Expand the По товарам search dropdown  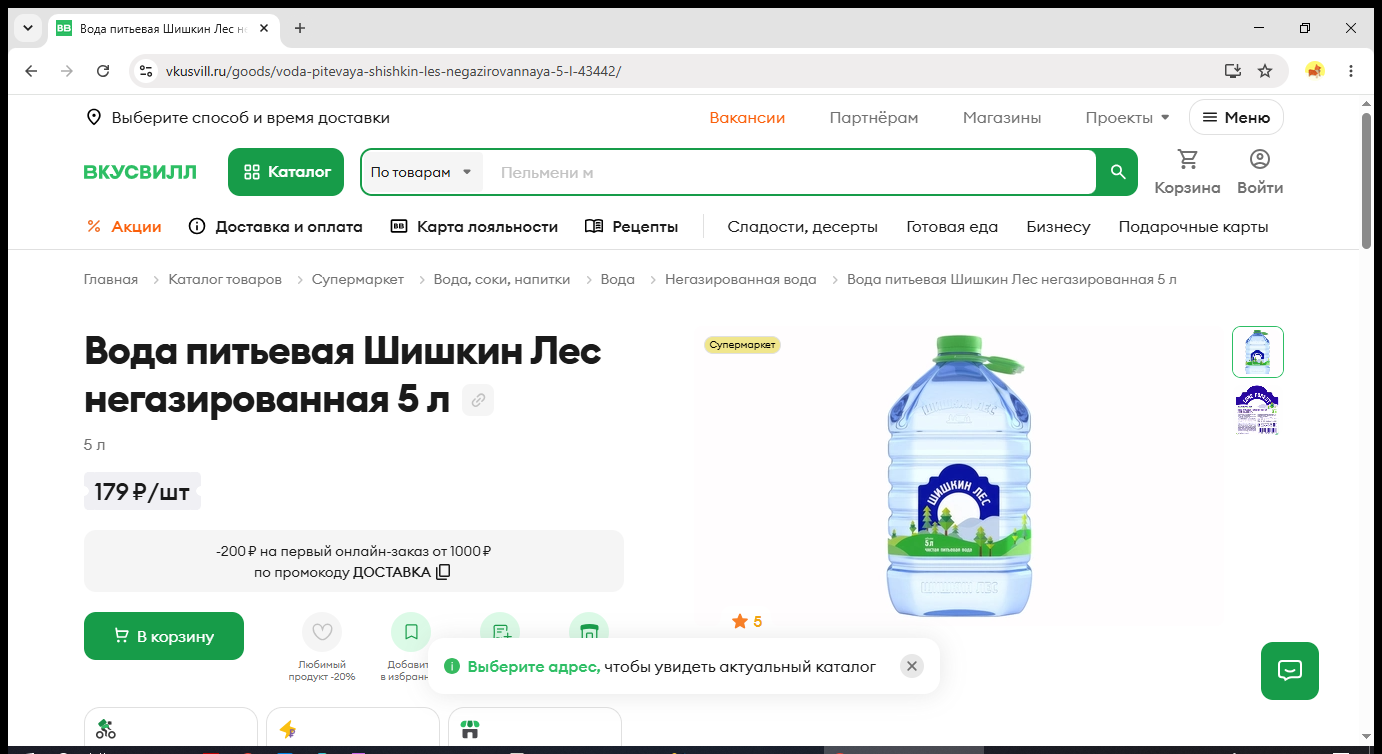tap(422, 172)
